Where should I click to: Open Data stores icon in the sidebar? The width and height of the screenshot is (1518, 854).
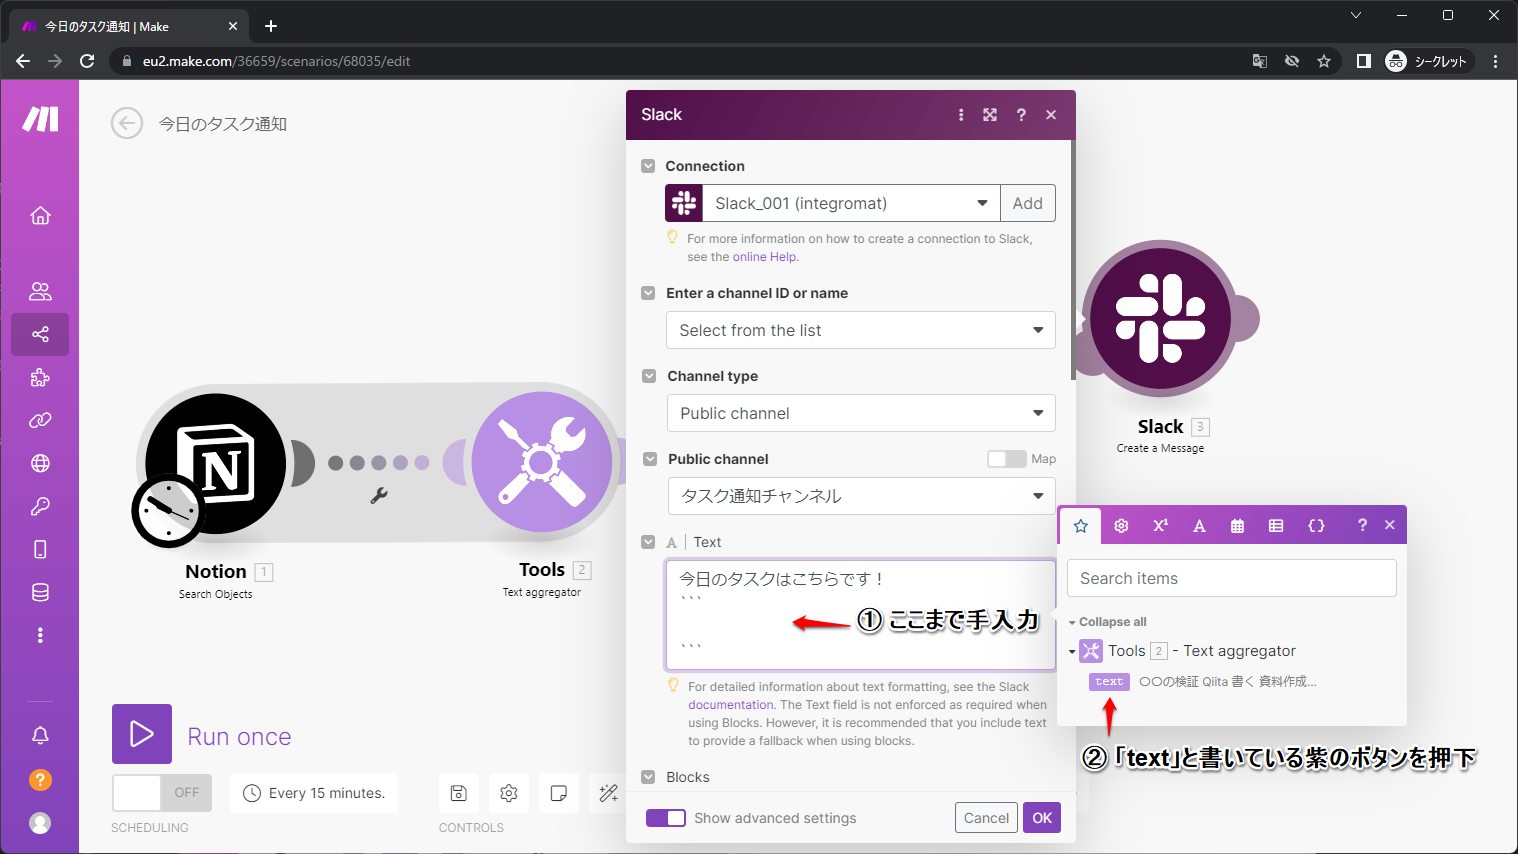click(40, 592)
